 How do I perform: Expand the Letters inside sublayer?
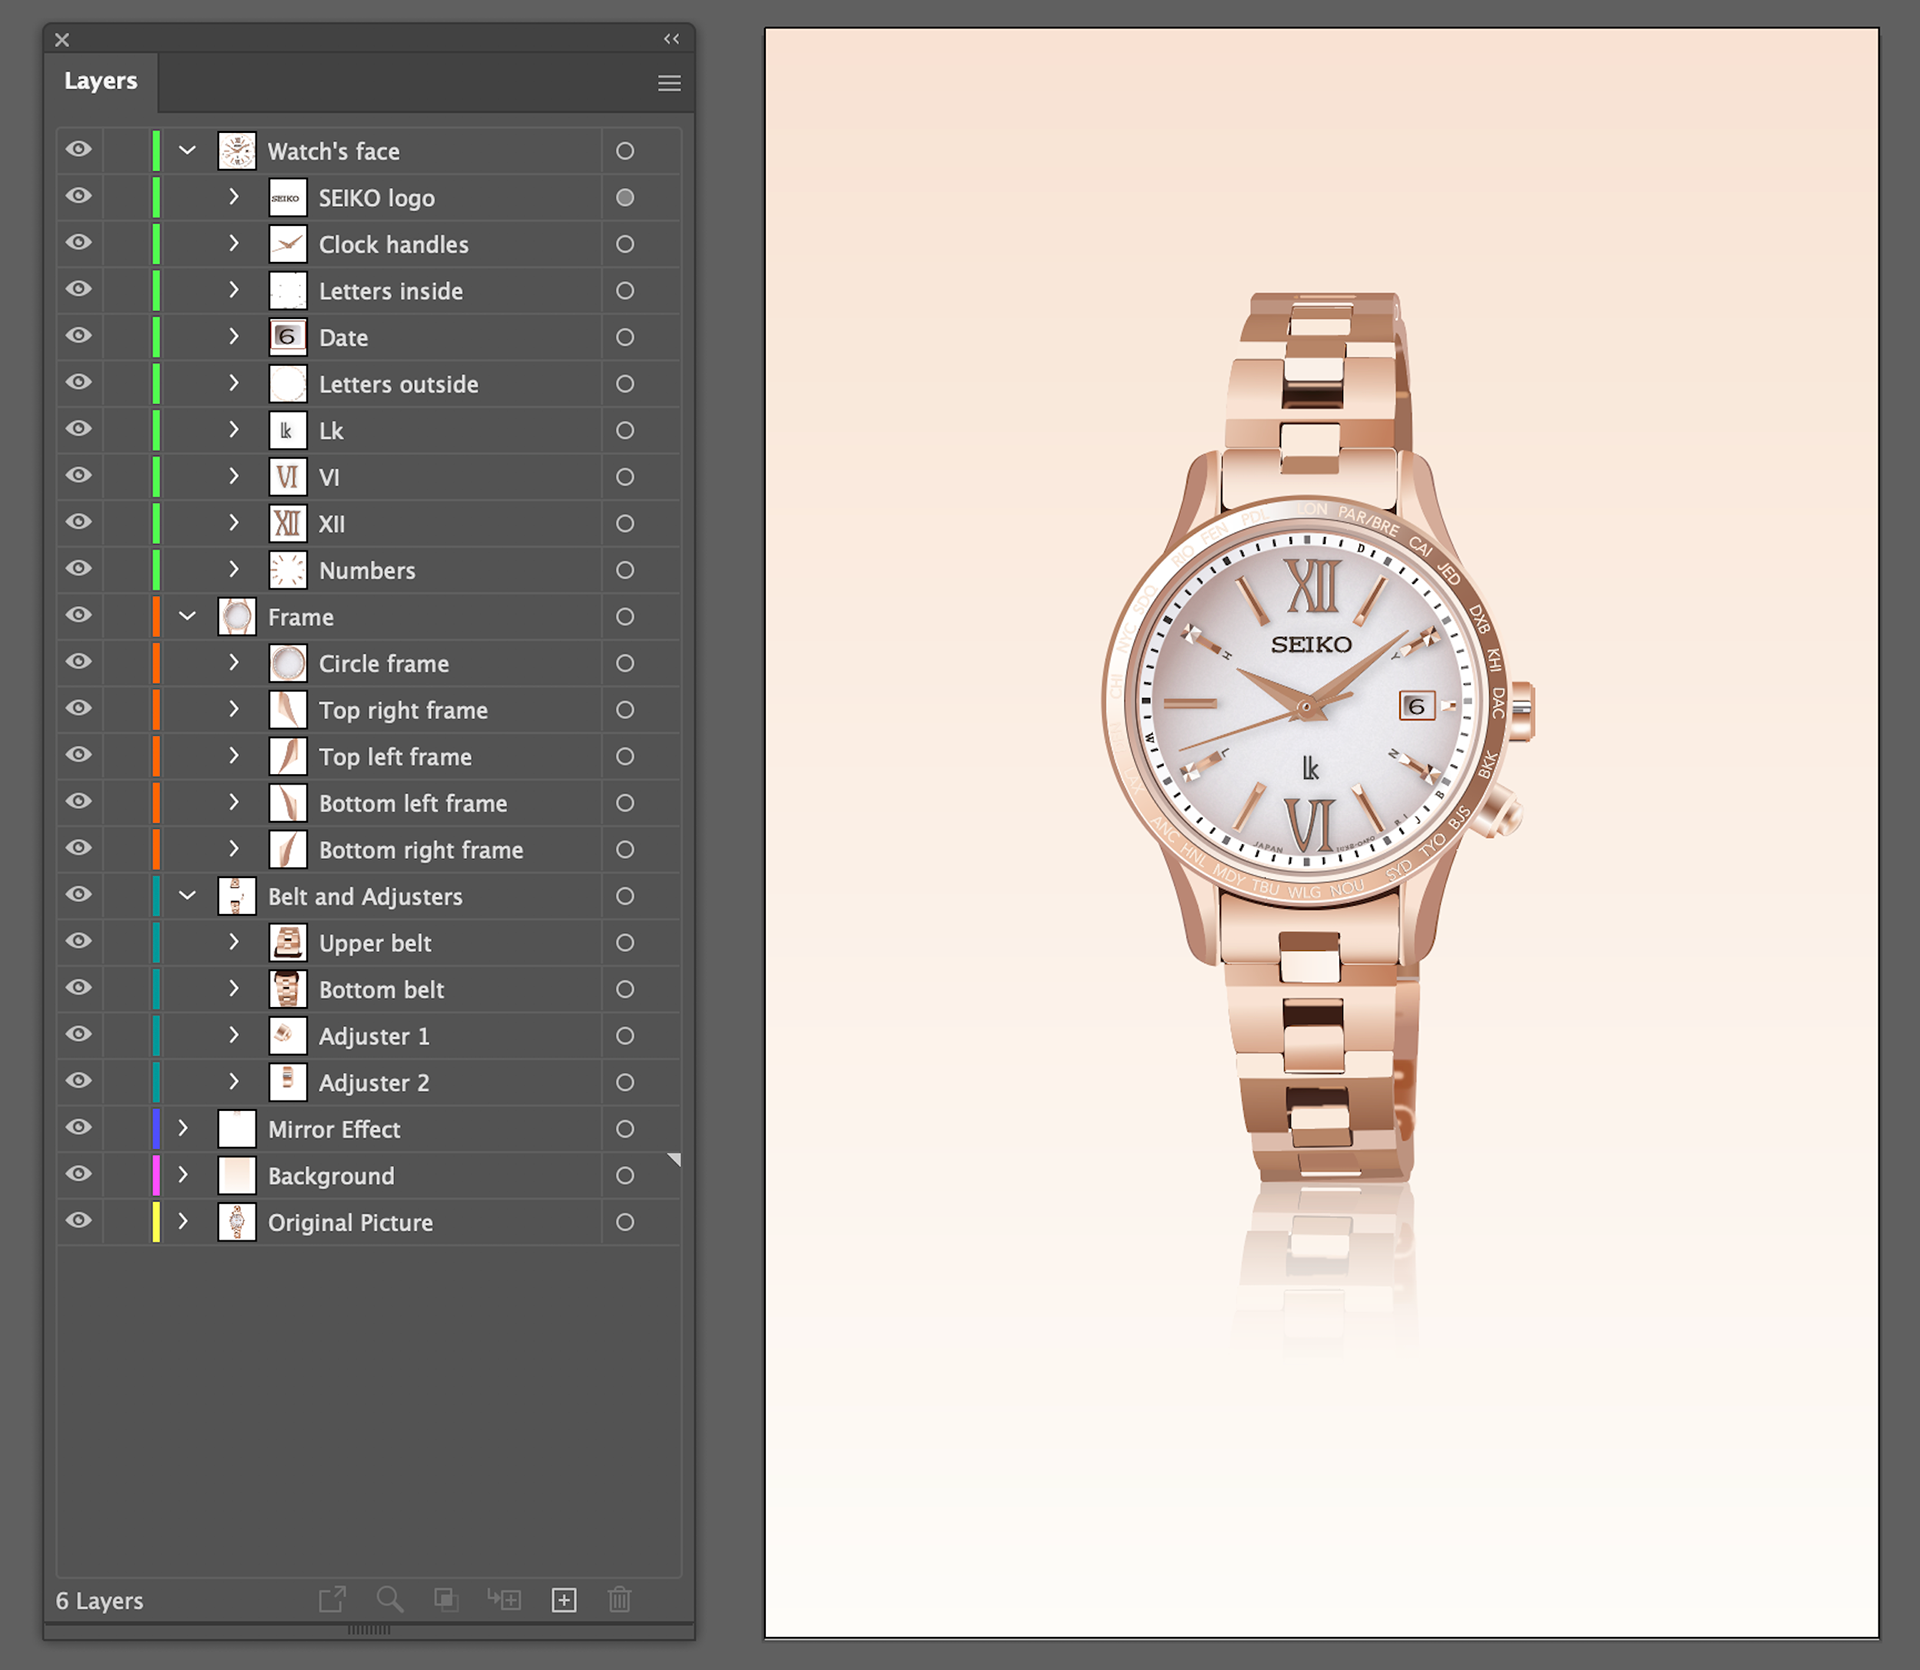234,290
